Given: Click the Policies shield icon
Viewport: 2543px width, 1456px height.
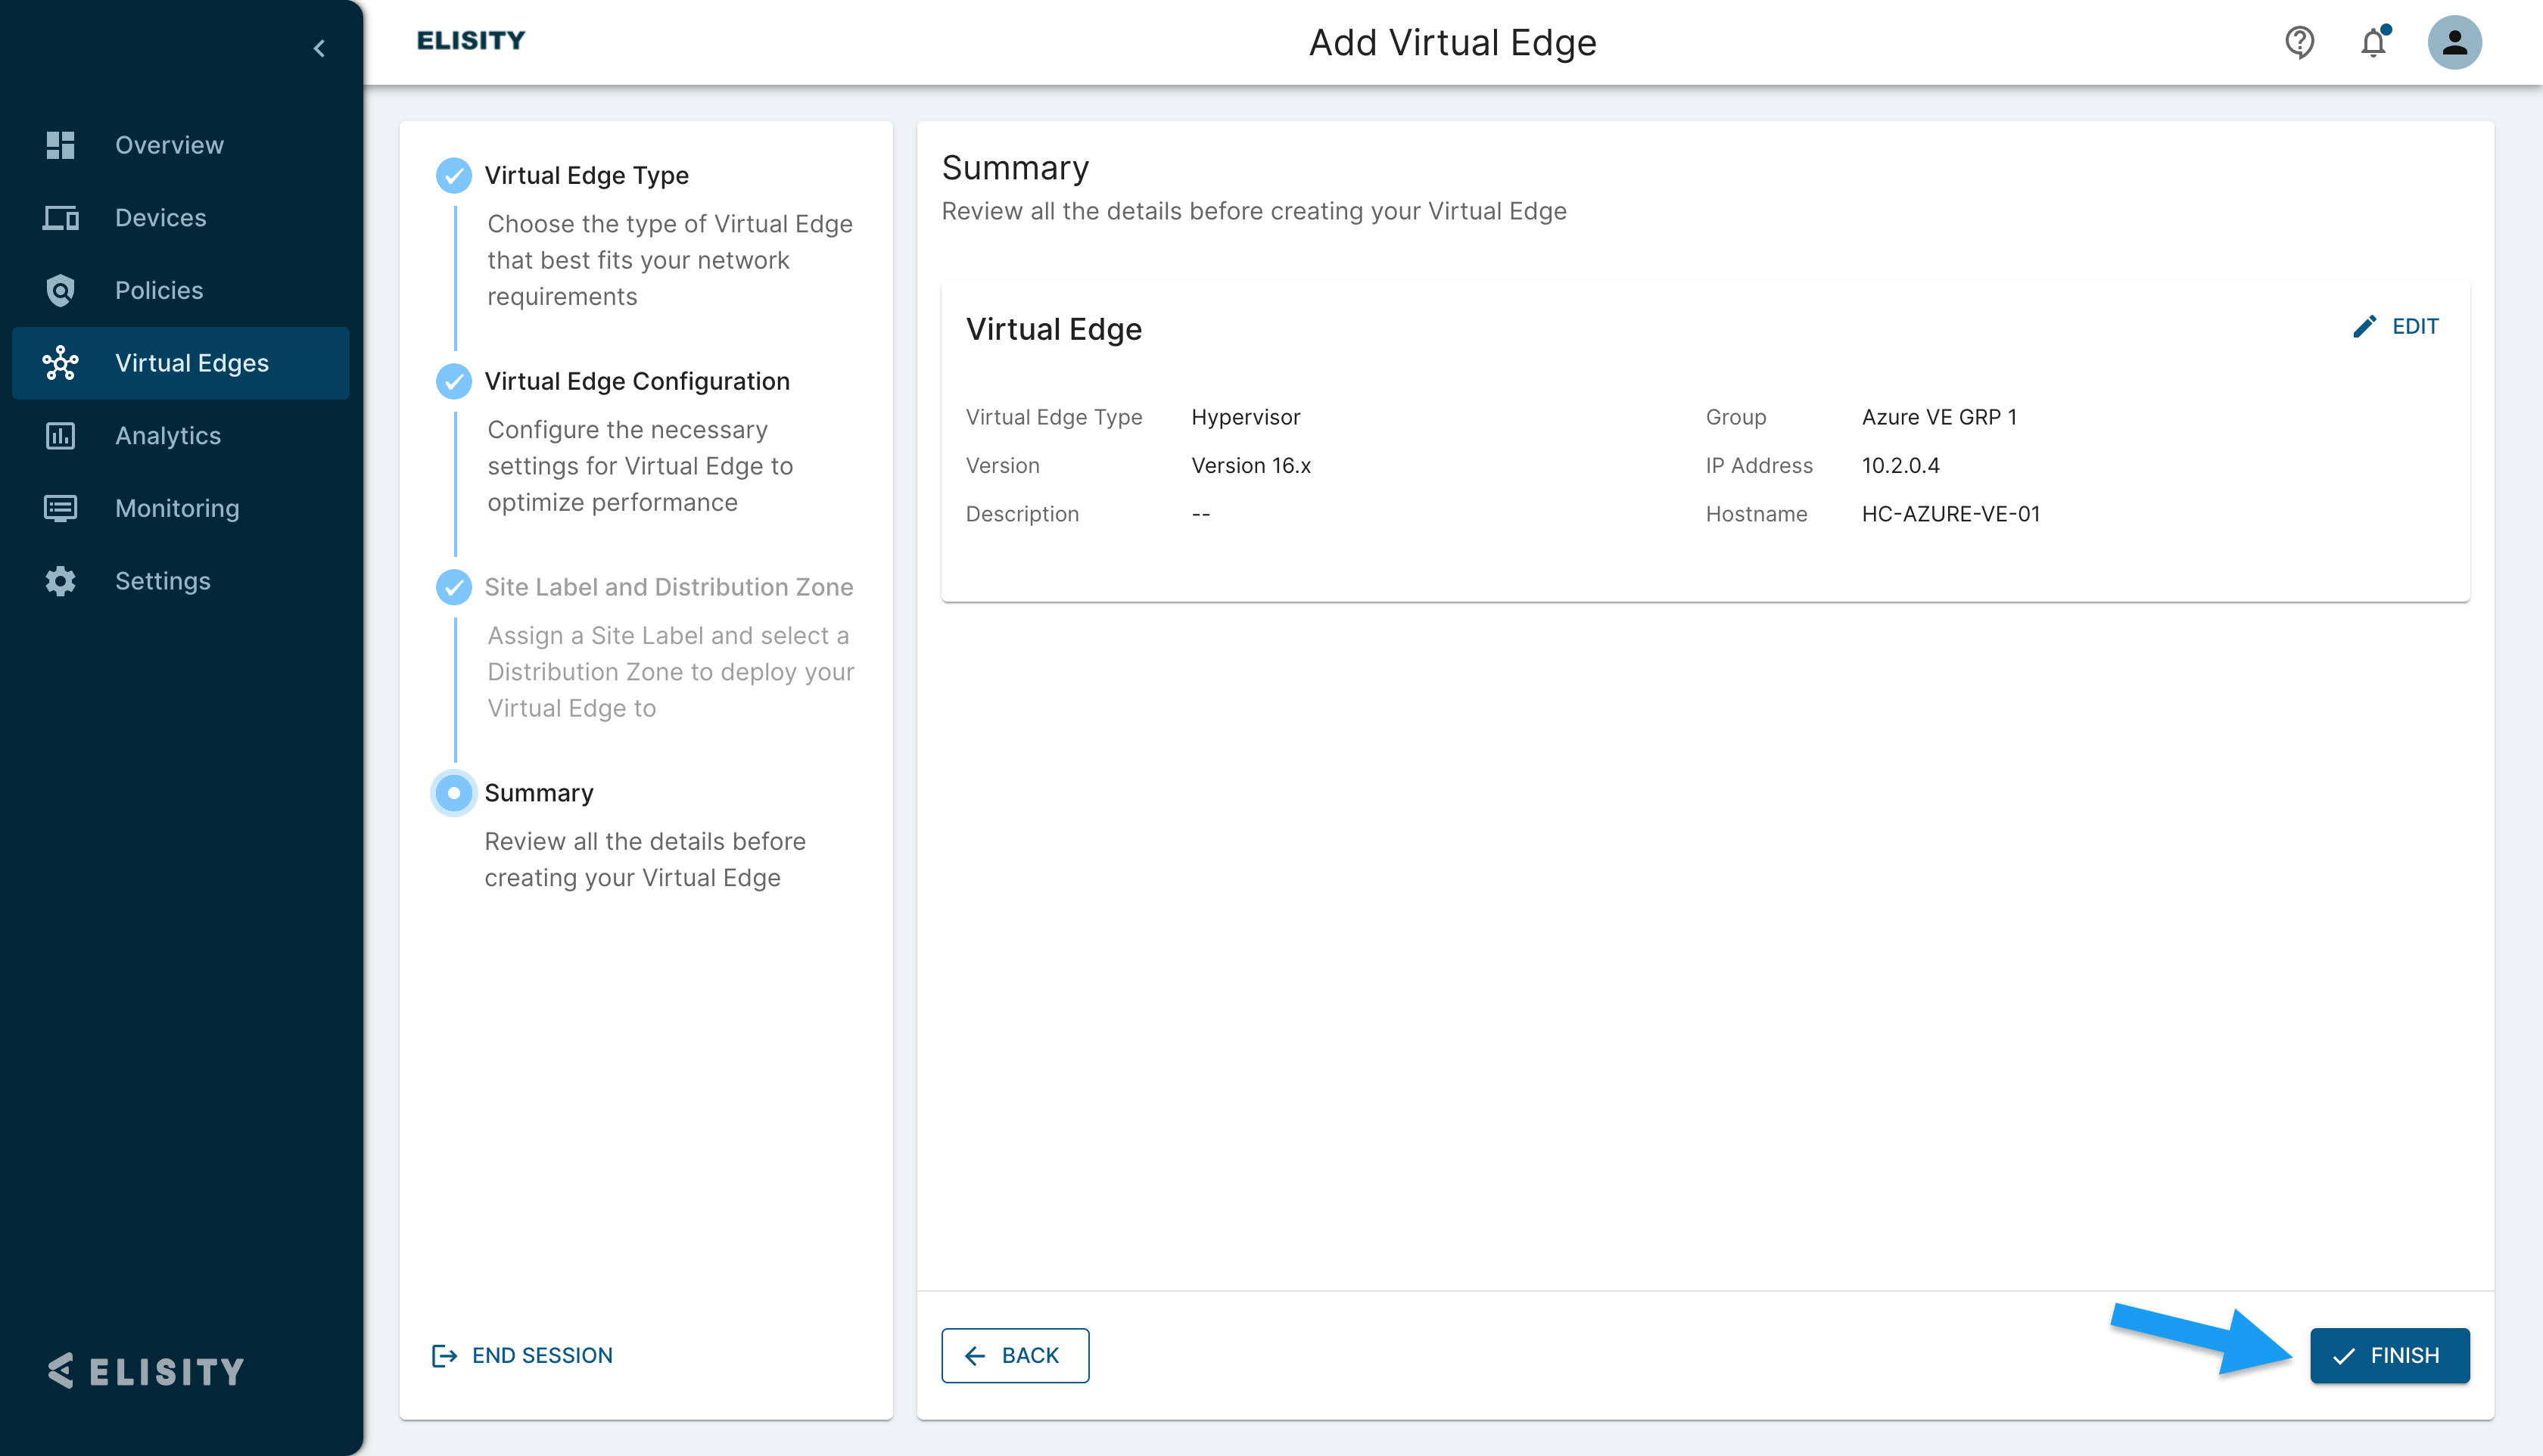Looking at the screenshot, I should (60, 290).
